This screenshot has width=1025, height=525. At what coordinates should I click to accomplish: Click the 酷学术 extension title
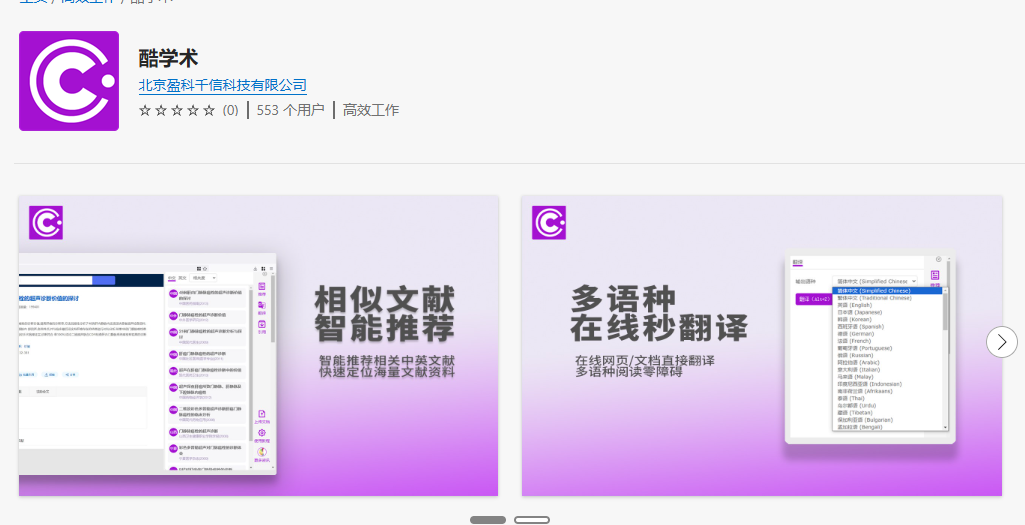(168, 58)
